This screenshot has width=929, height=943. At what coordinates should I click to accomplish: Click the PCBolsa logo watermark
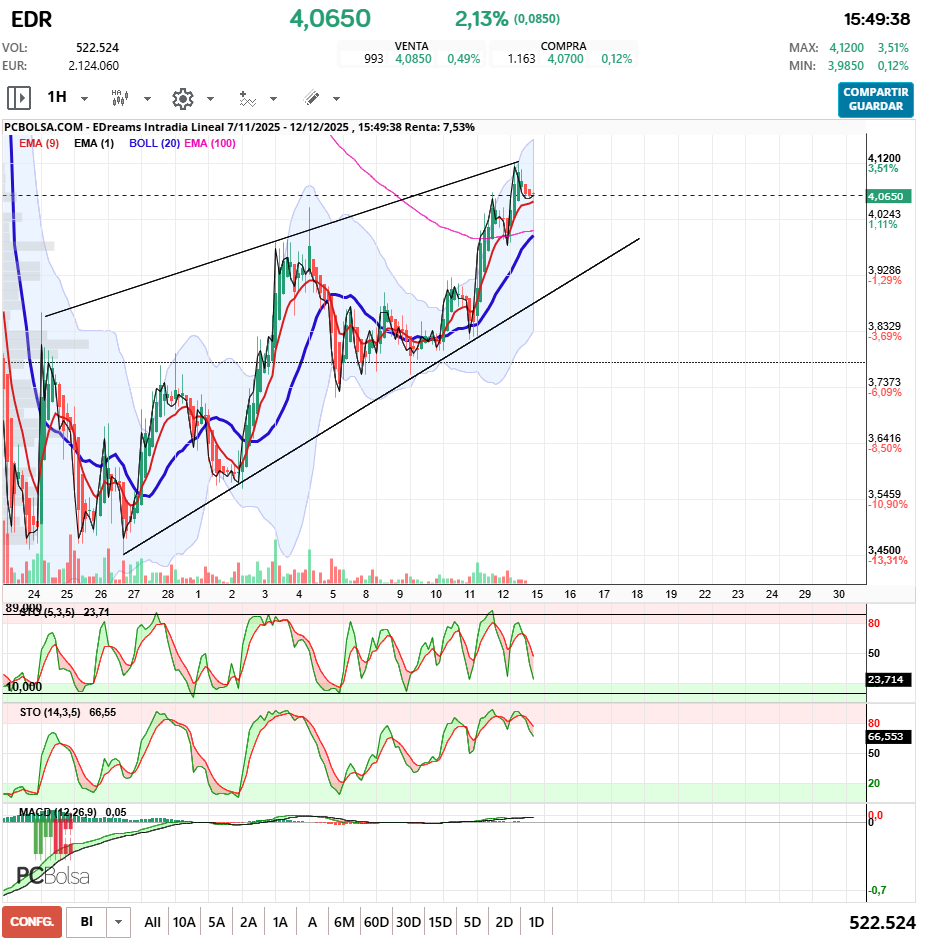[x=53, y=876]
